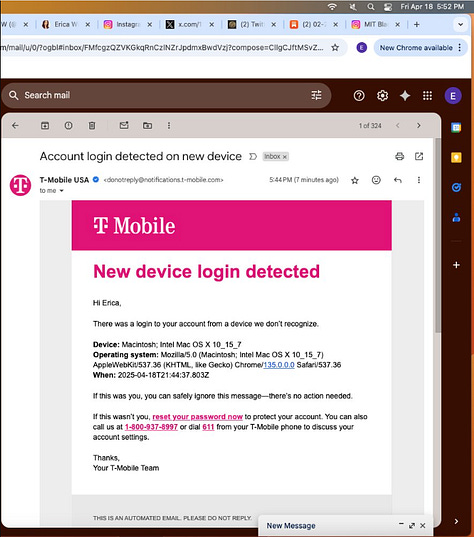Click the email scrollbar thumb
The width and height of the screenshot is (474, 537).
[x=438, y=235]
